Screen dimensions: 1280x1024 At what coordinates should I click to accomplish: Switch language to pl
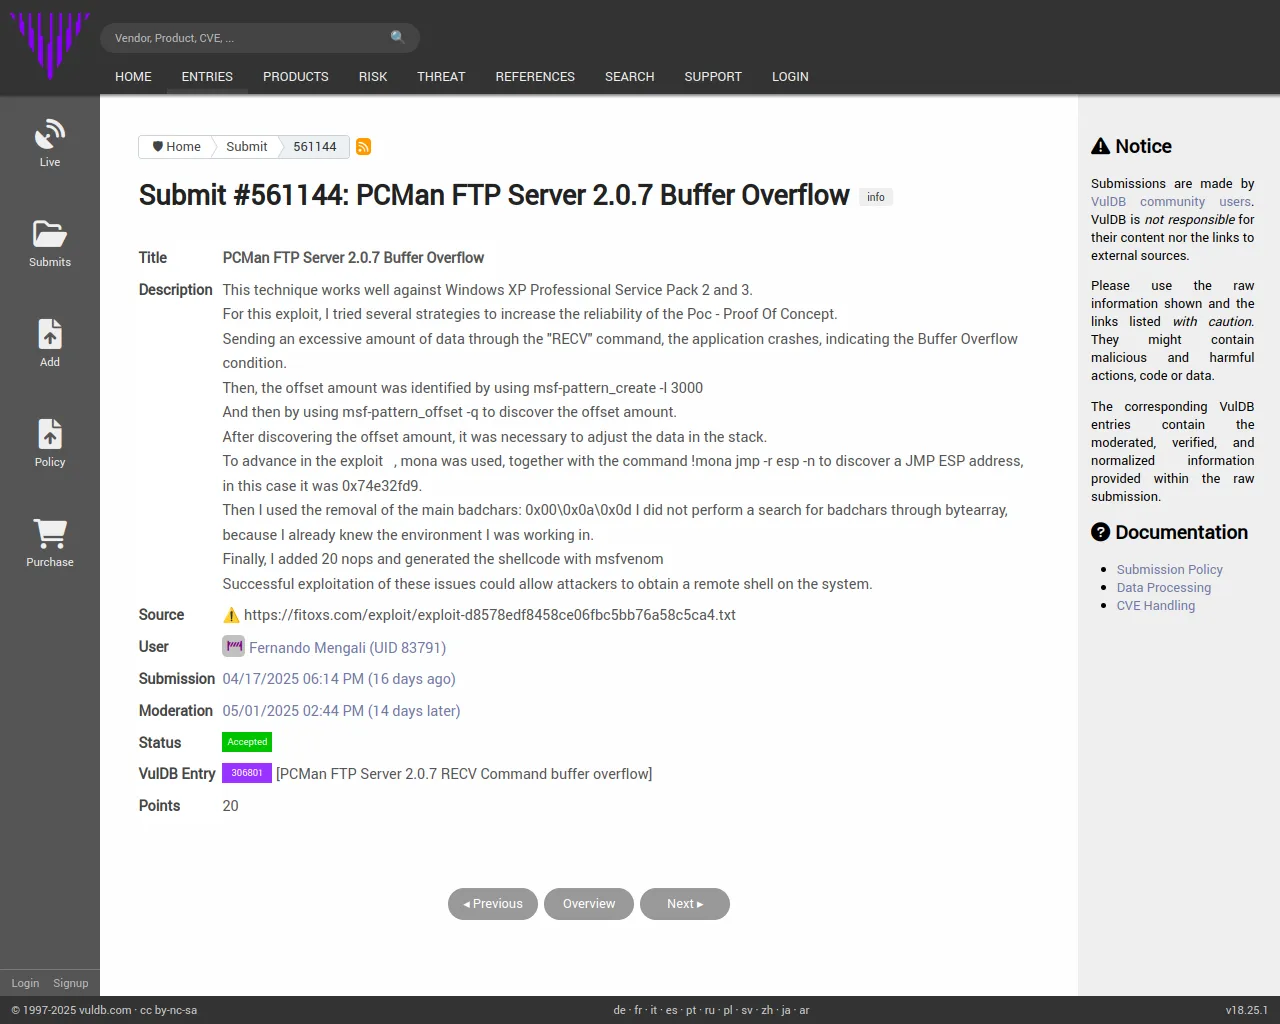tap(728, 1010)
